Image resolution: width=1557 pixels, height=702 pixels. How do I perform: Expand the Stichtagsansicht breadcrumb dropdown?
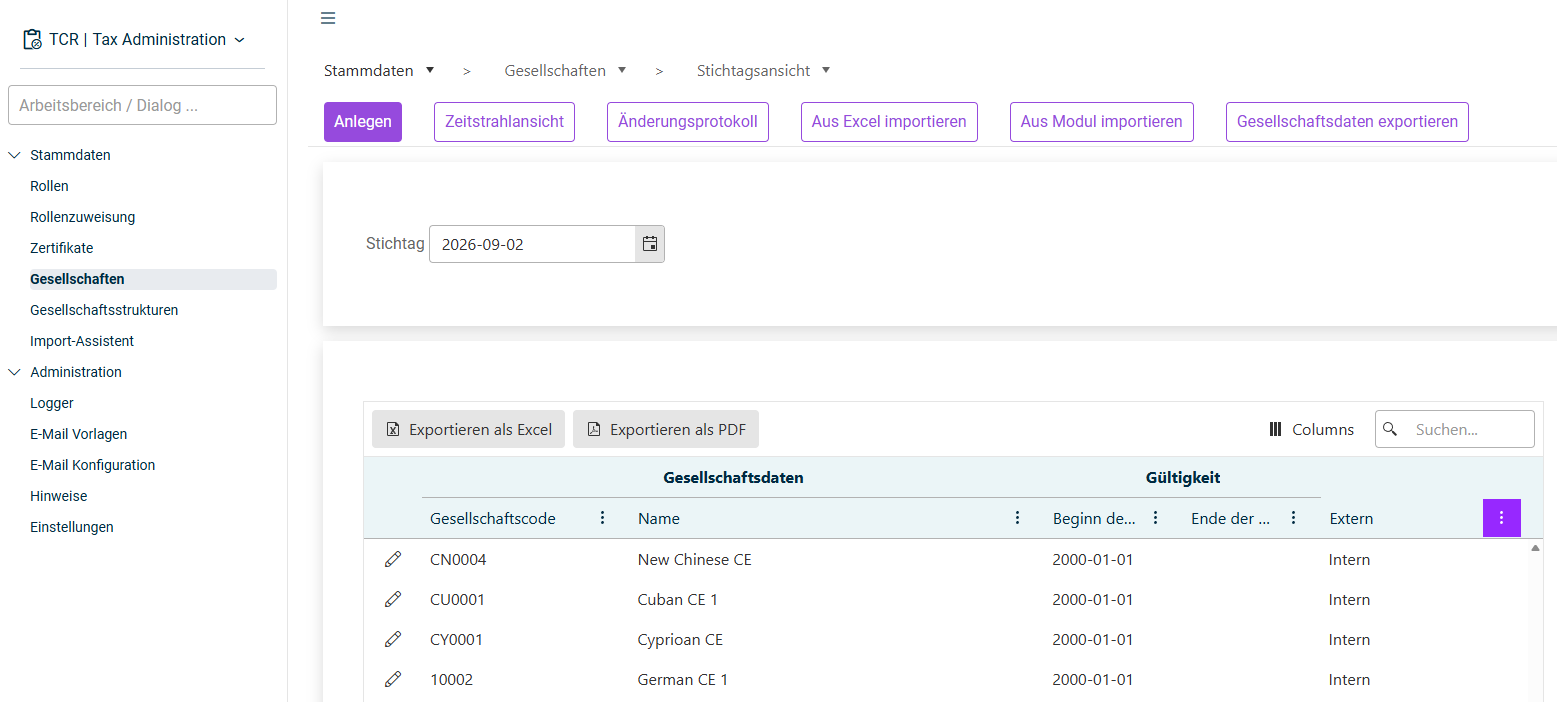826,70
